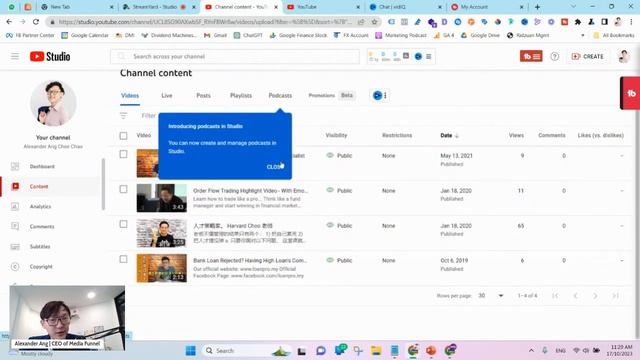Show hidden tray icons chevron
Screen dimensions: 640x360
point(531,351)
